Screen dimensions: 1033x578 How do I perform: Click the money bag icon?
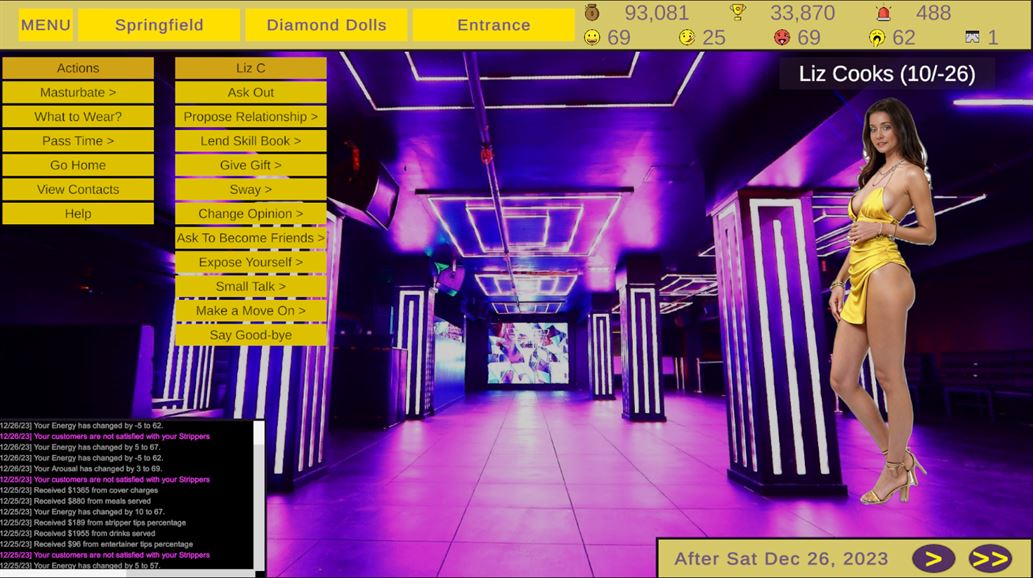[x=592, y=13]
